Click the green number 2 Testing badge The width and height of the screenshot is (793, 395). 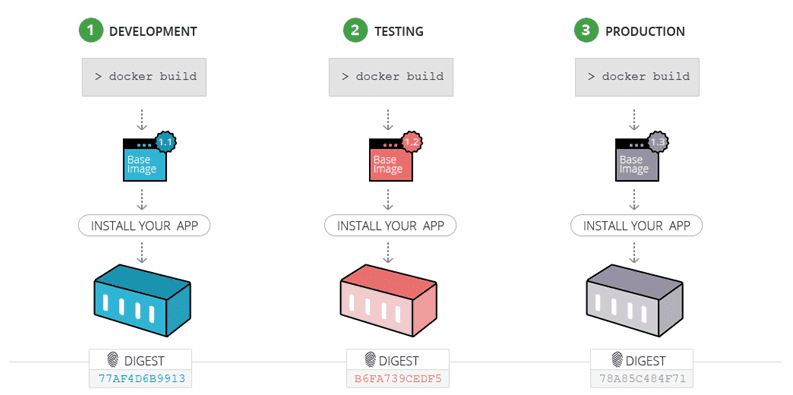[356, 31]
